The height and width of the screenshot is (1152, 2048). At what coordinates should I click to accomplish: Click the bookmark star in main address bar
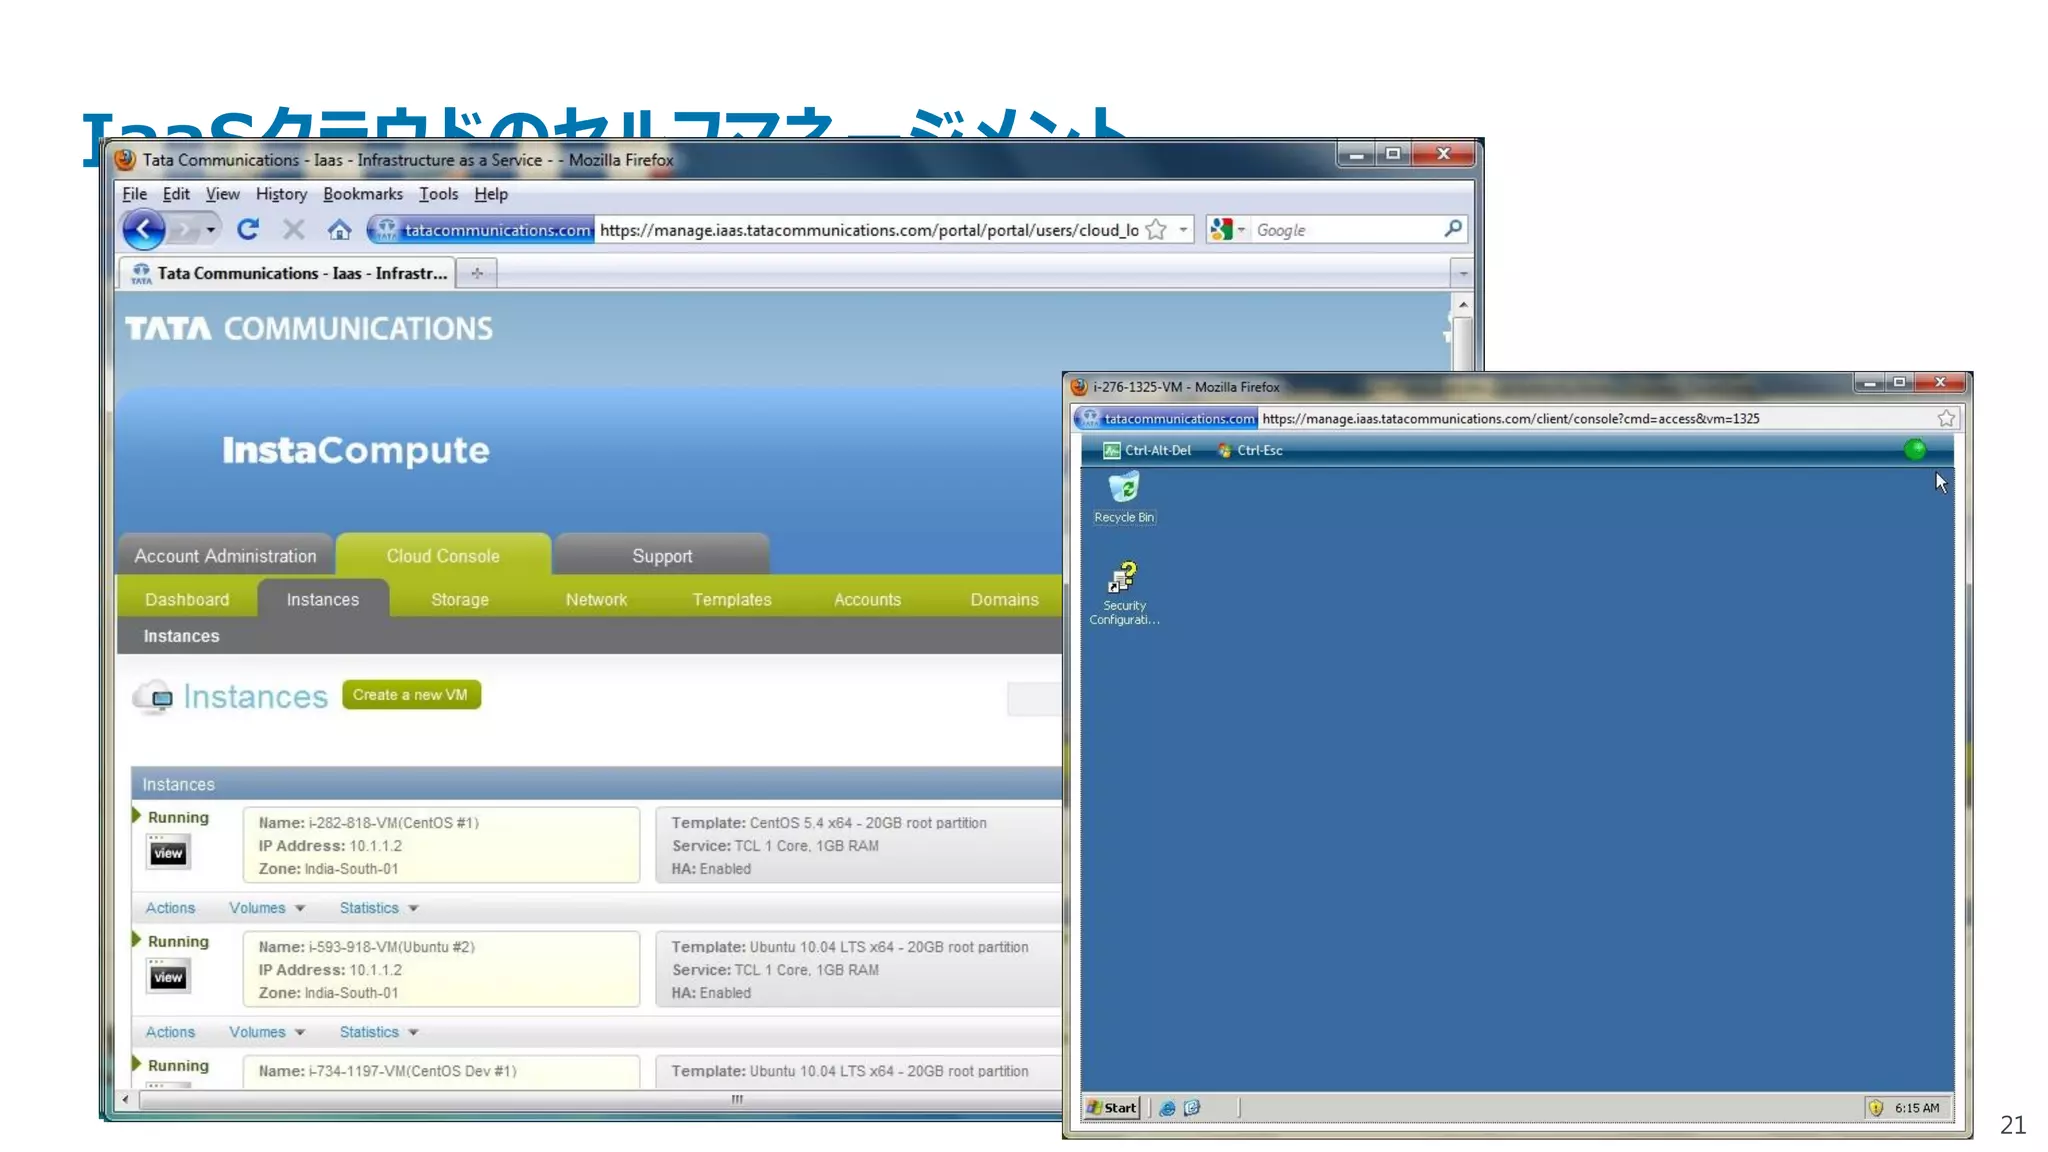[1156, 230]
